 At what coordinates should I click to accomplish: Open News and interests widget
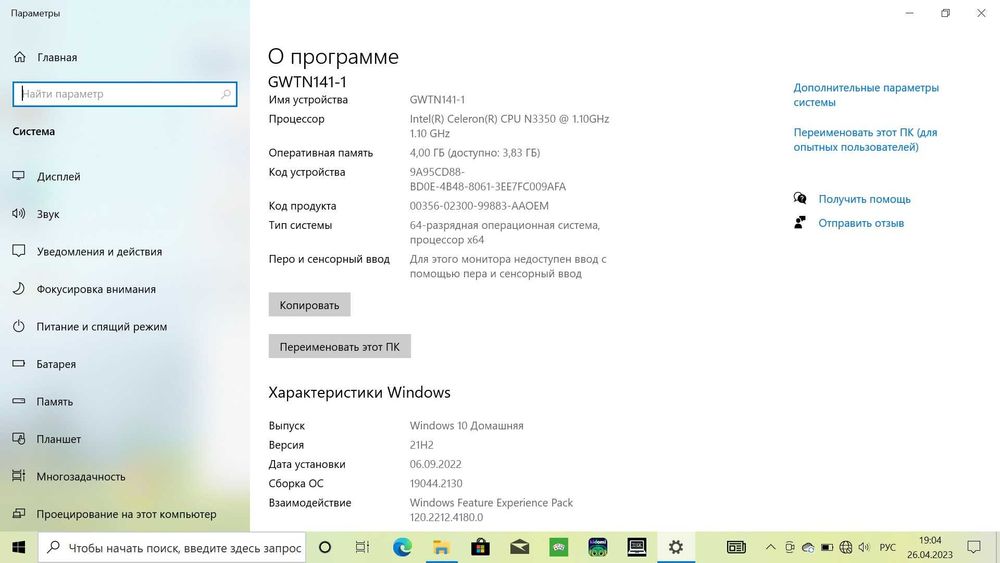click(x=736, y=547)
